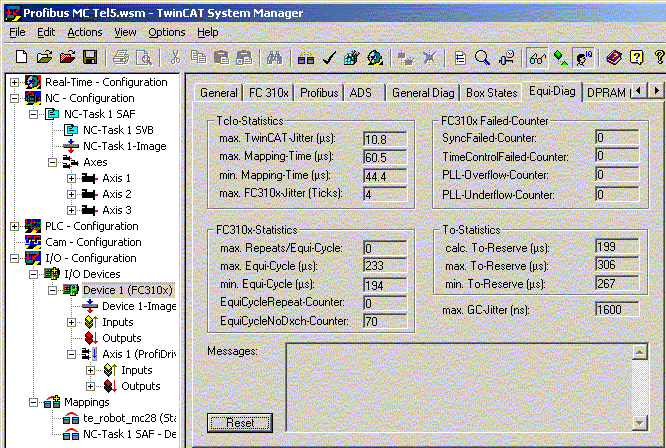The height and width of the screenshot is (448, 666).
Task: Select the yellow Inputs icon under Device 1
Action: pyautogui.click(x=91, y=322)
